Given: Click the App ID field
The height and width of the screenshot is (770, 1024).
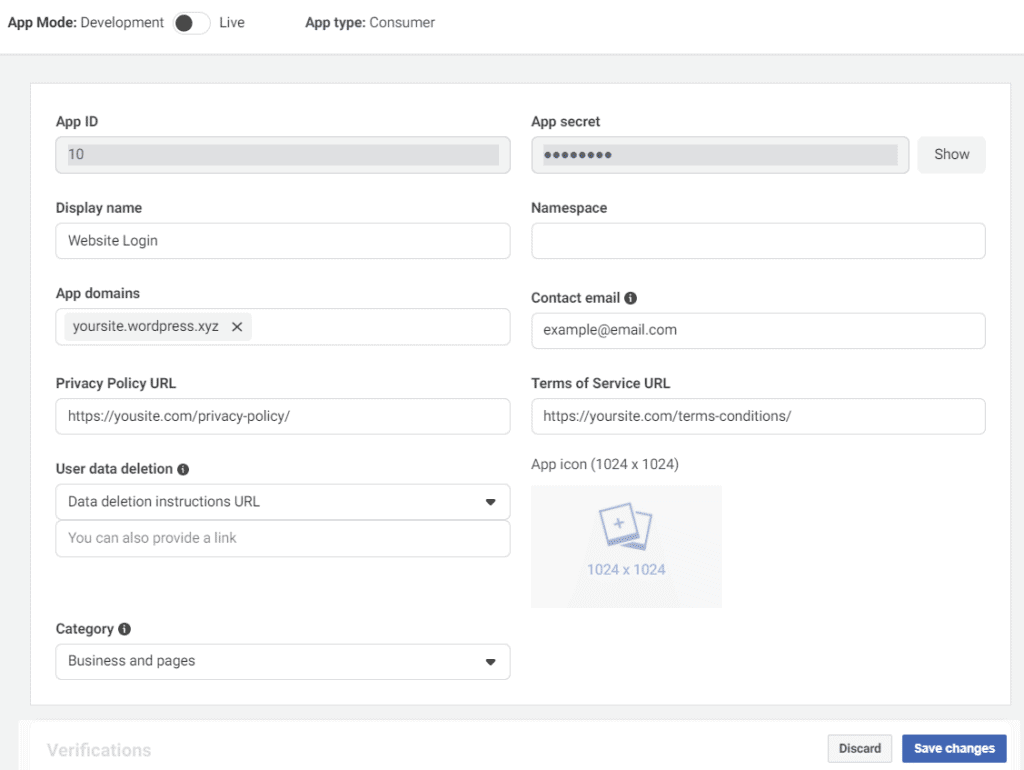Looking at the screenshot, I should pos(282,155).
